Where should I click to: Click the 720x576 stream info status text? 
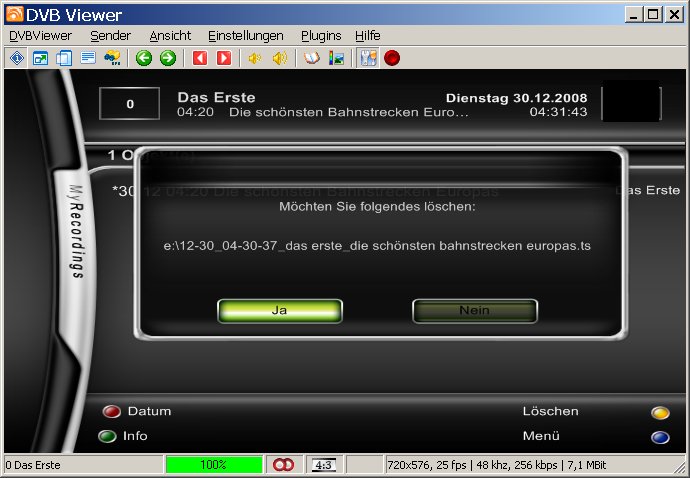click(496, 465)
